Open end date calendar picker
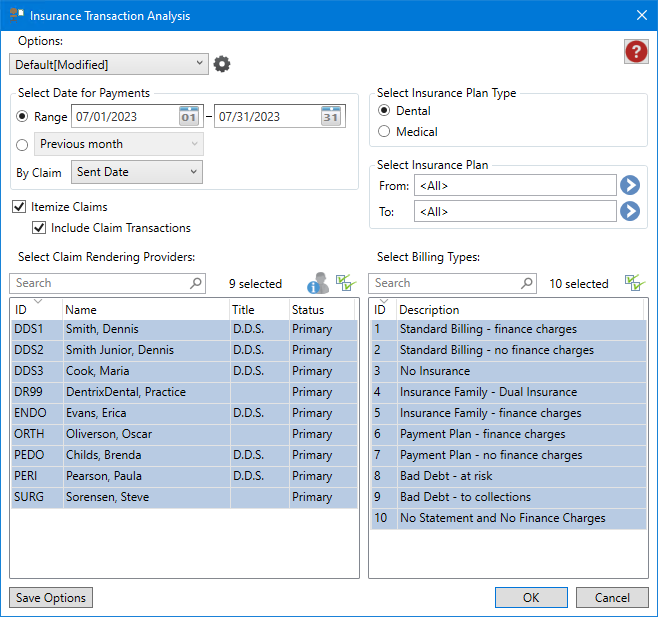The height and width of the screenshot is (617, 658). coord(331,117)
